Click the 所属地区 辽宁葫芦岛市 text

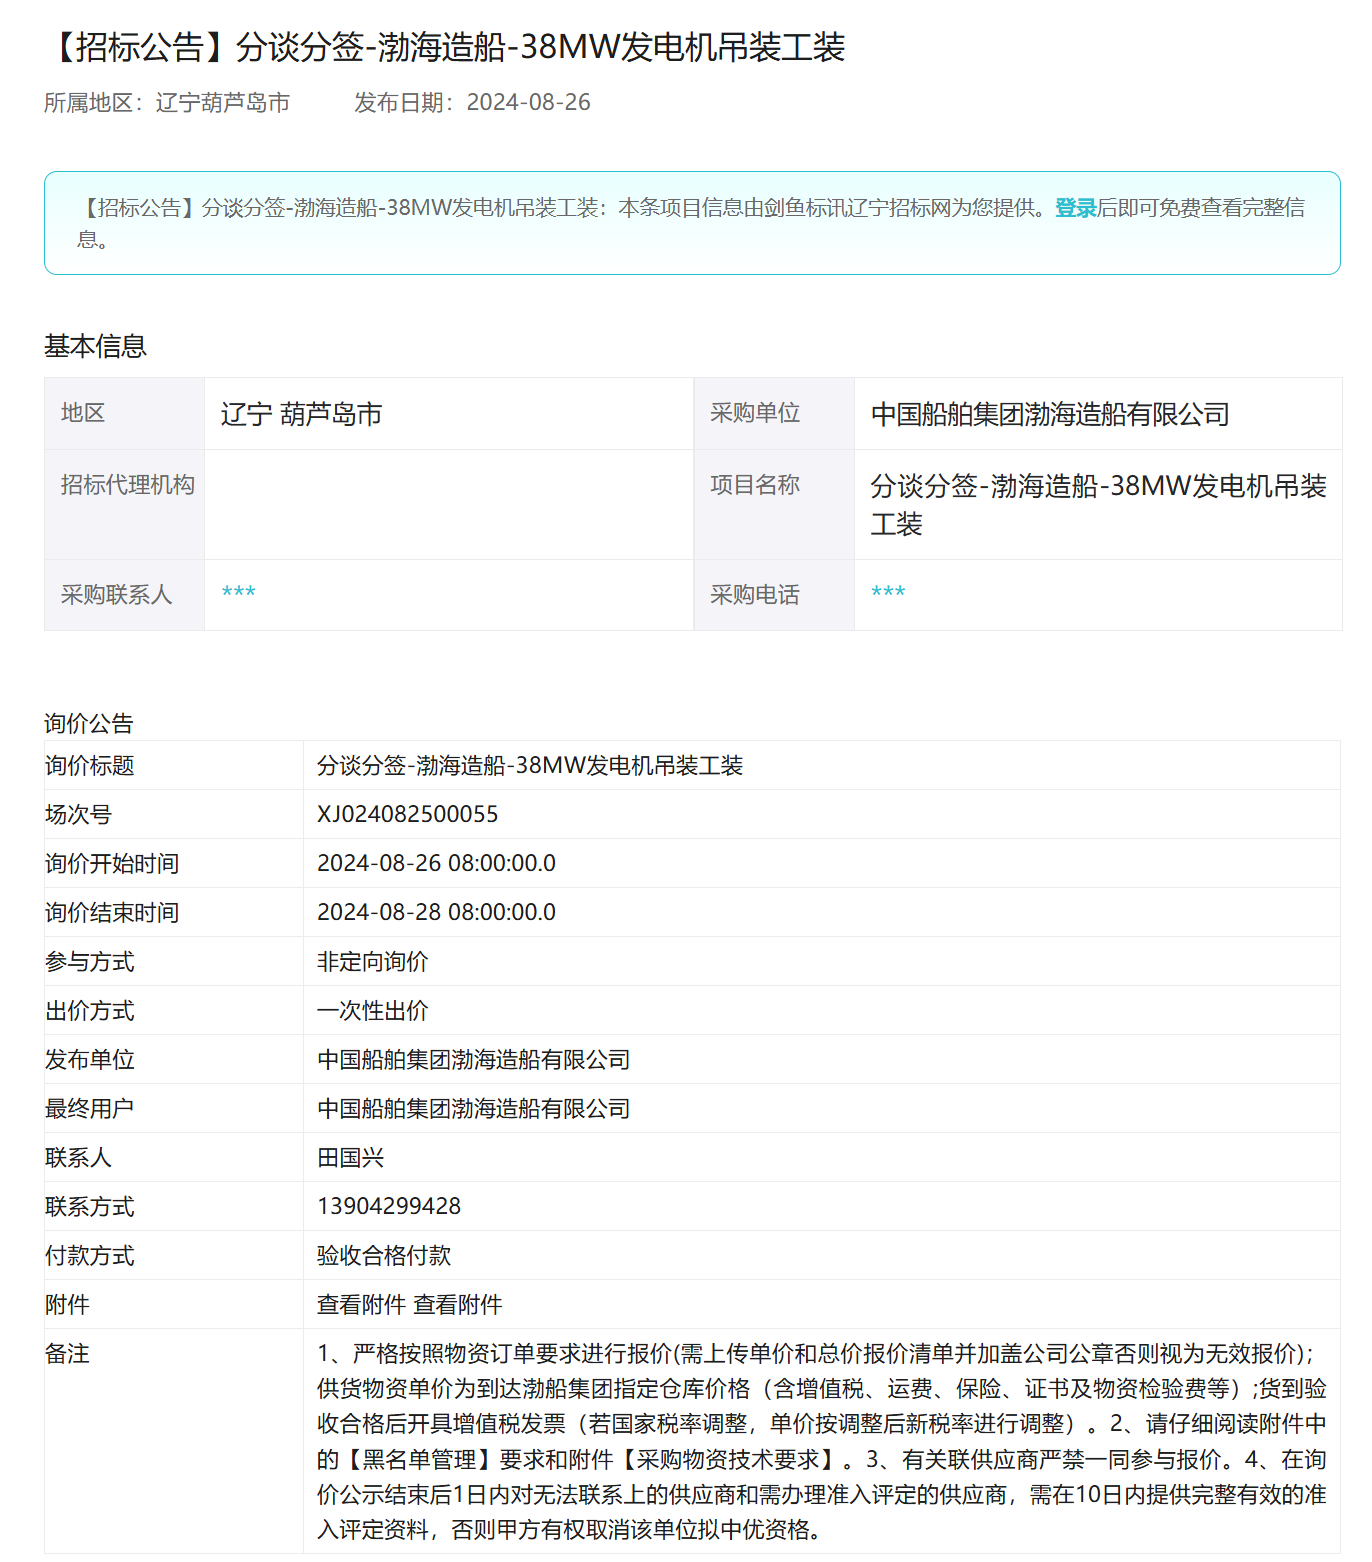[167, 102]
